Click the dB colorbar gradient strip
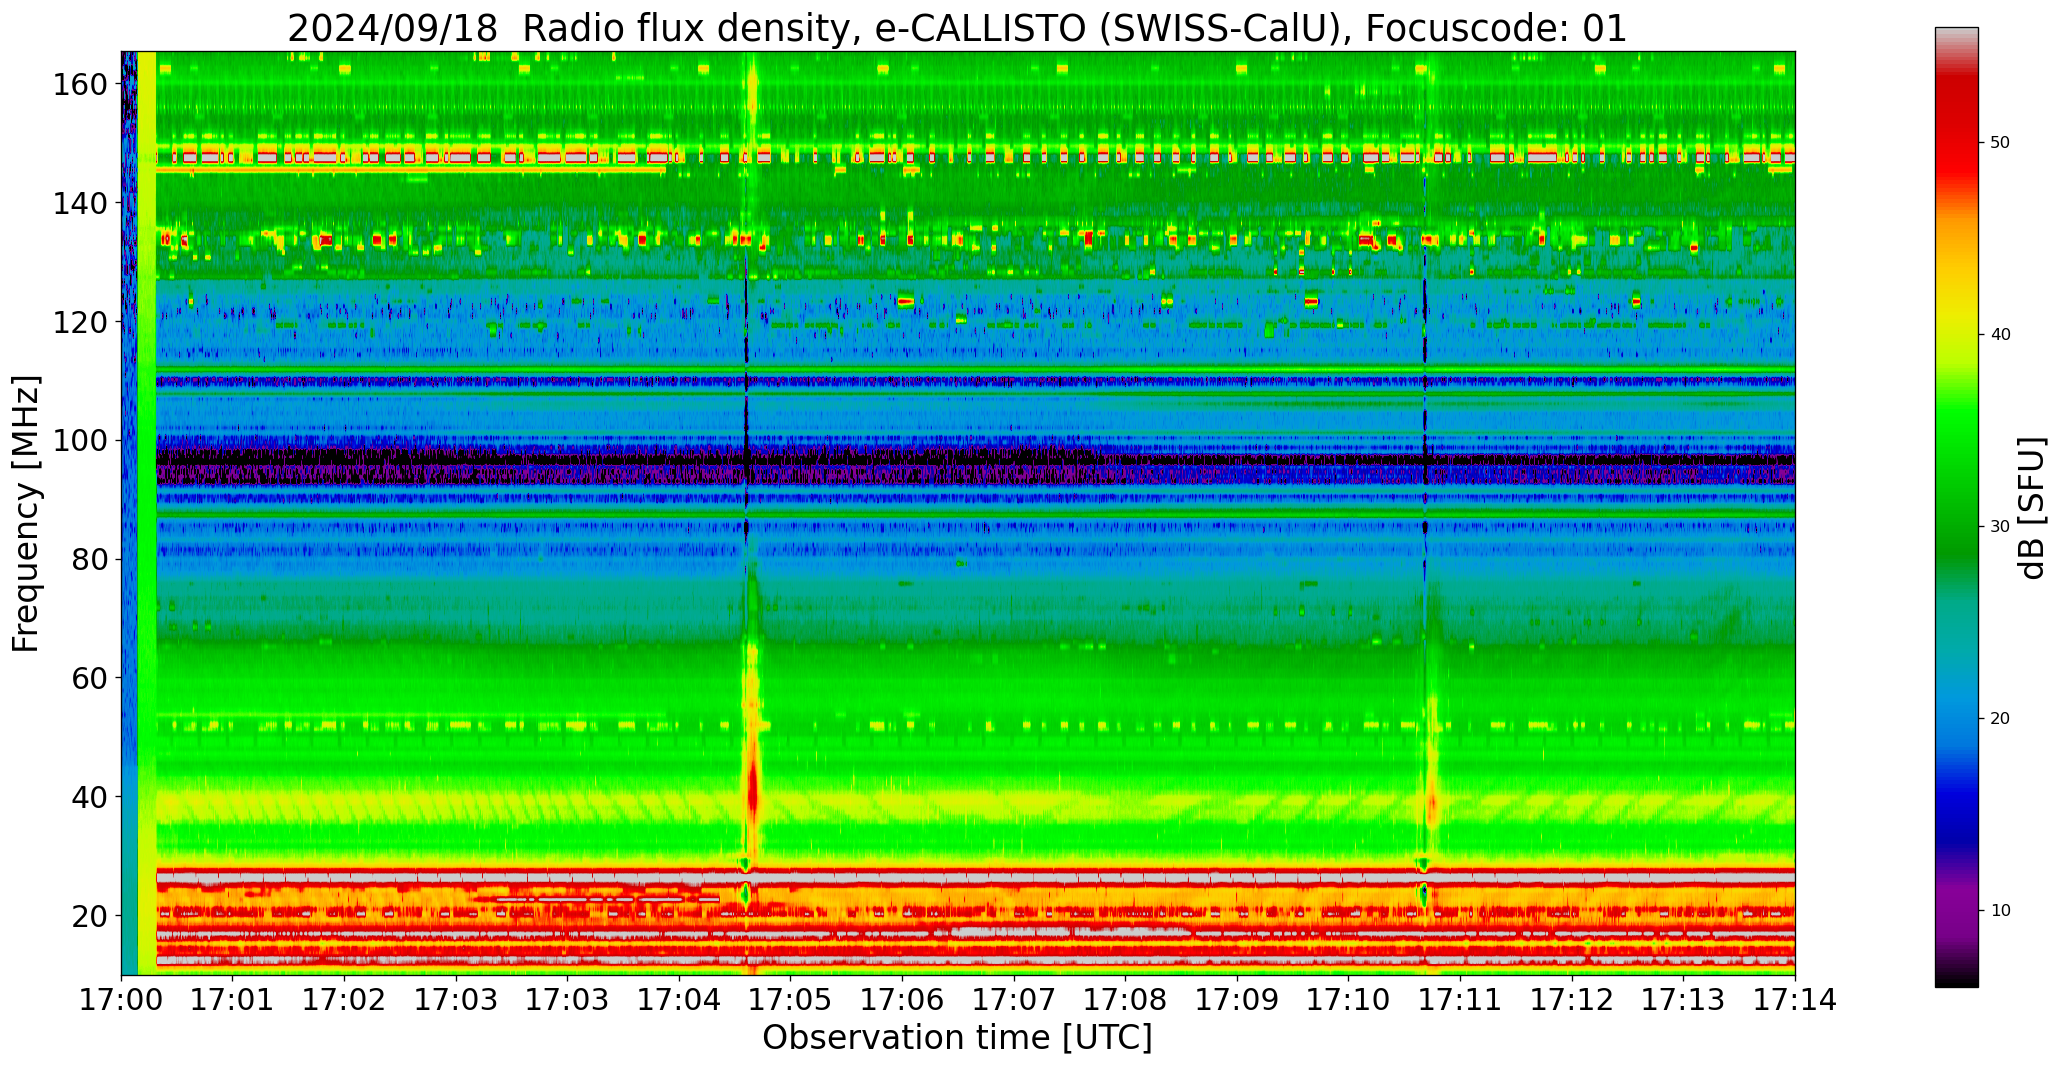Viewport: 2062px width, 1067px height. pyautogui.click(x=1956, y=507)
